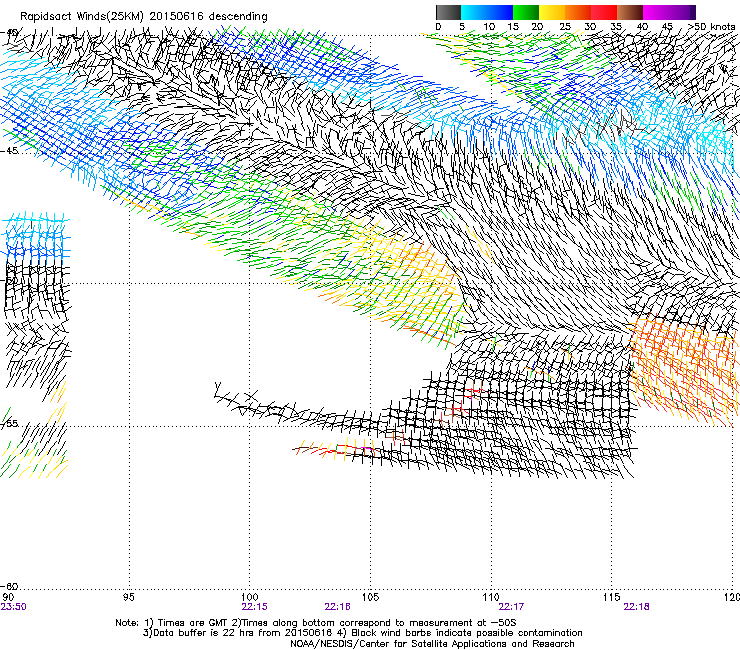
Task: Click the legend label 25
Action: coord(565,27)
